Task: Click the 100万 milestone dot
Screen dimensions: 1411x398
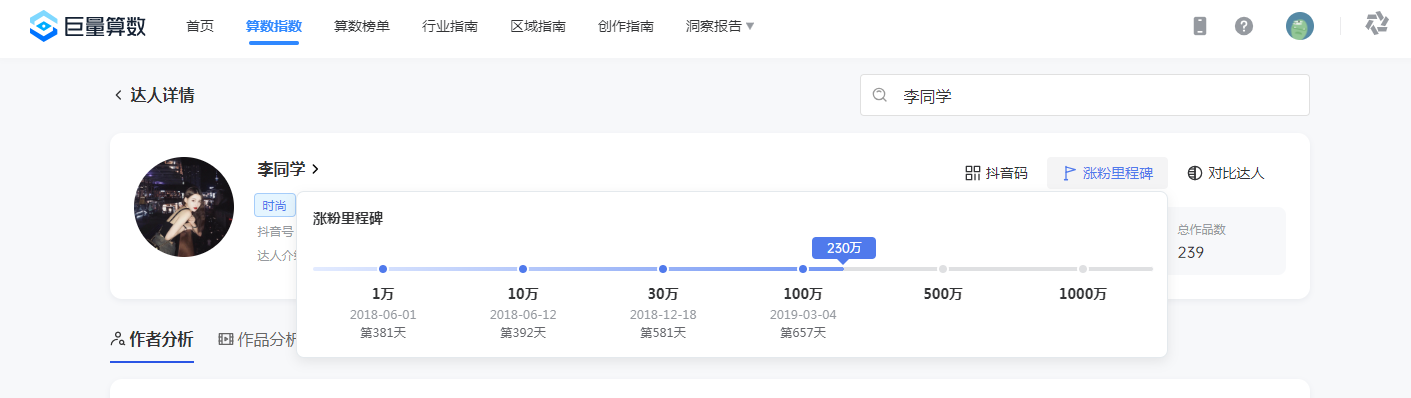Action: [x=803, y=269]
